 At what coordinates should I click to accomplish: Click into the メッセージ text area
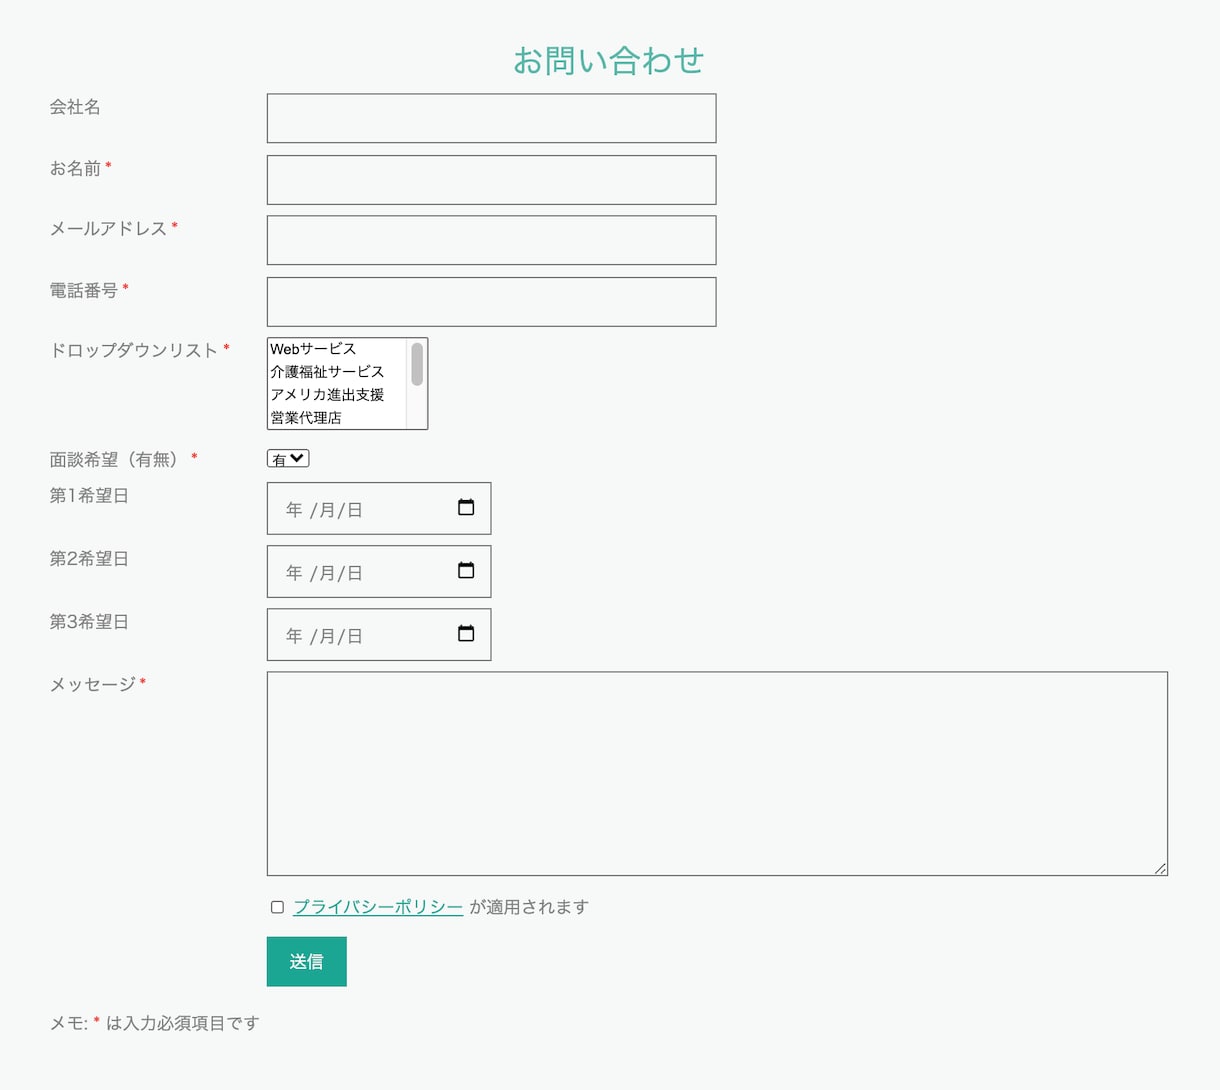pyautogui.click(x=717, y=774)
